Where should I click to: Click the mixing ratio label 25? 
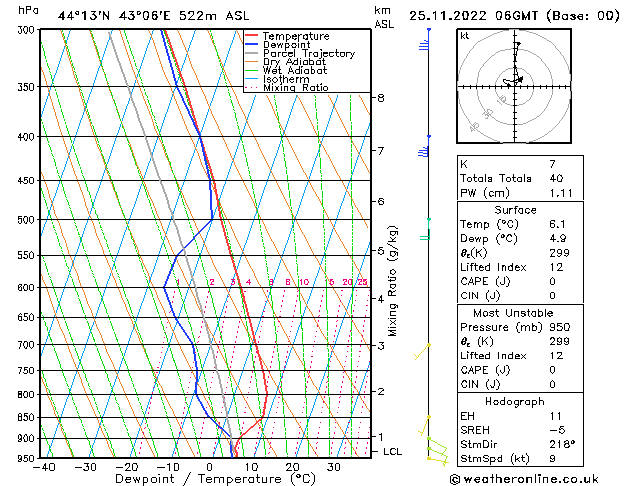(x=362, y=282)
